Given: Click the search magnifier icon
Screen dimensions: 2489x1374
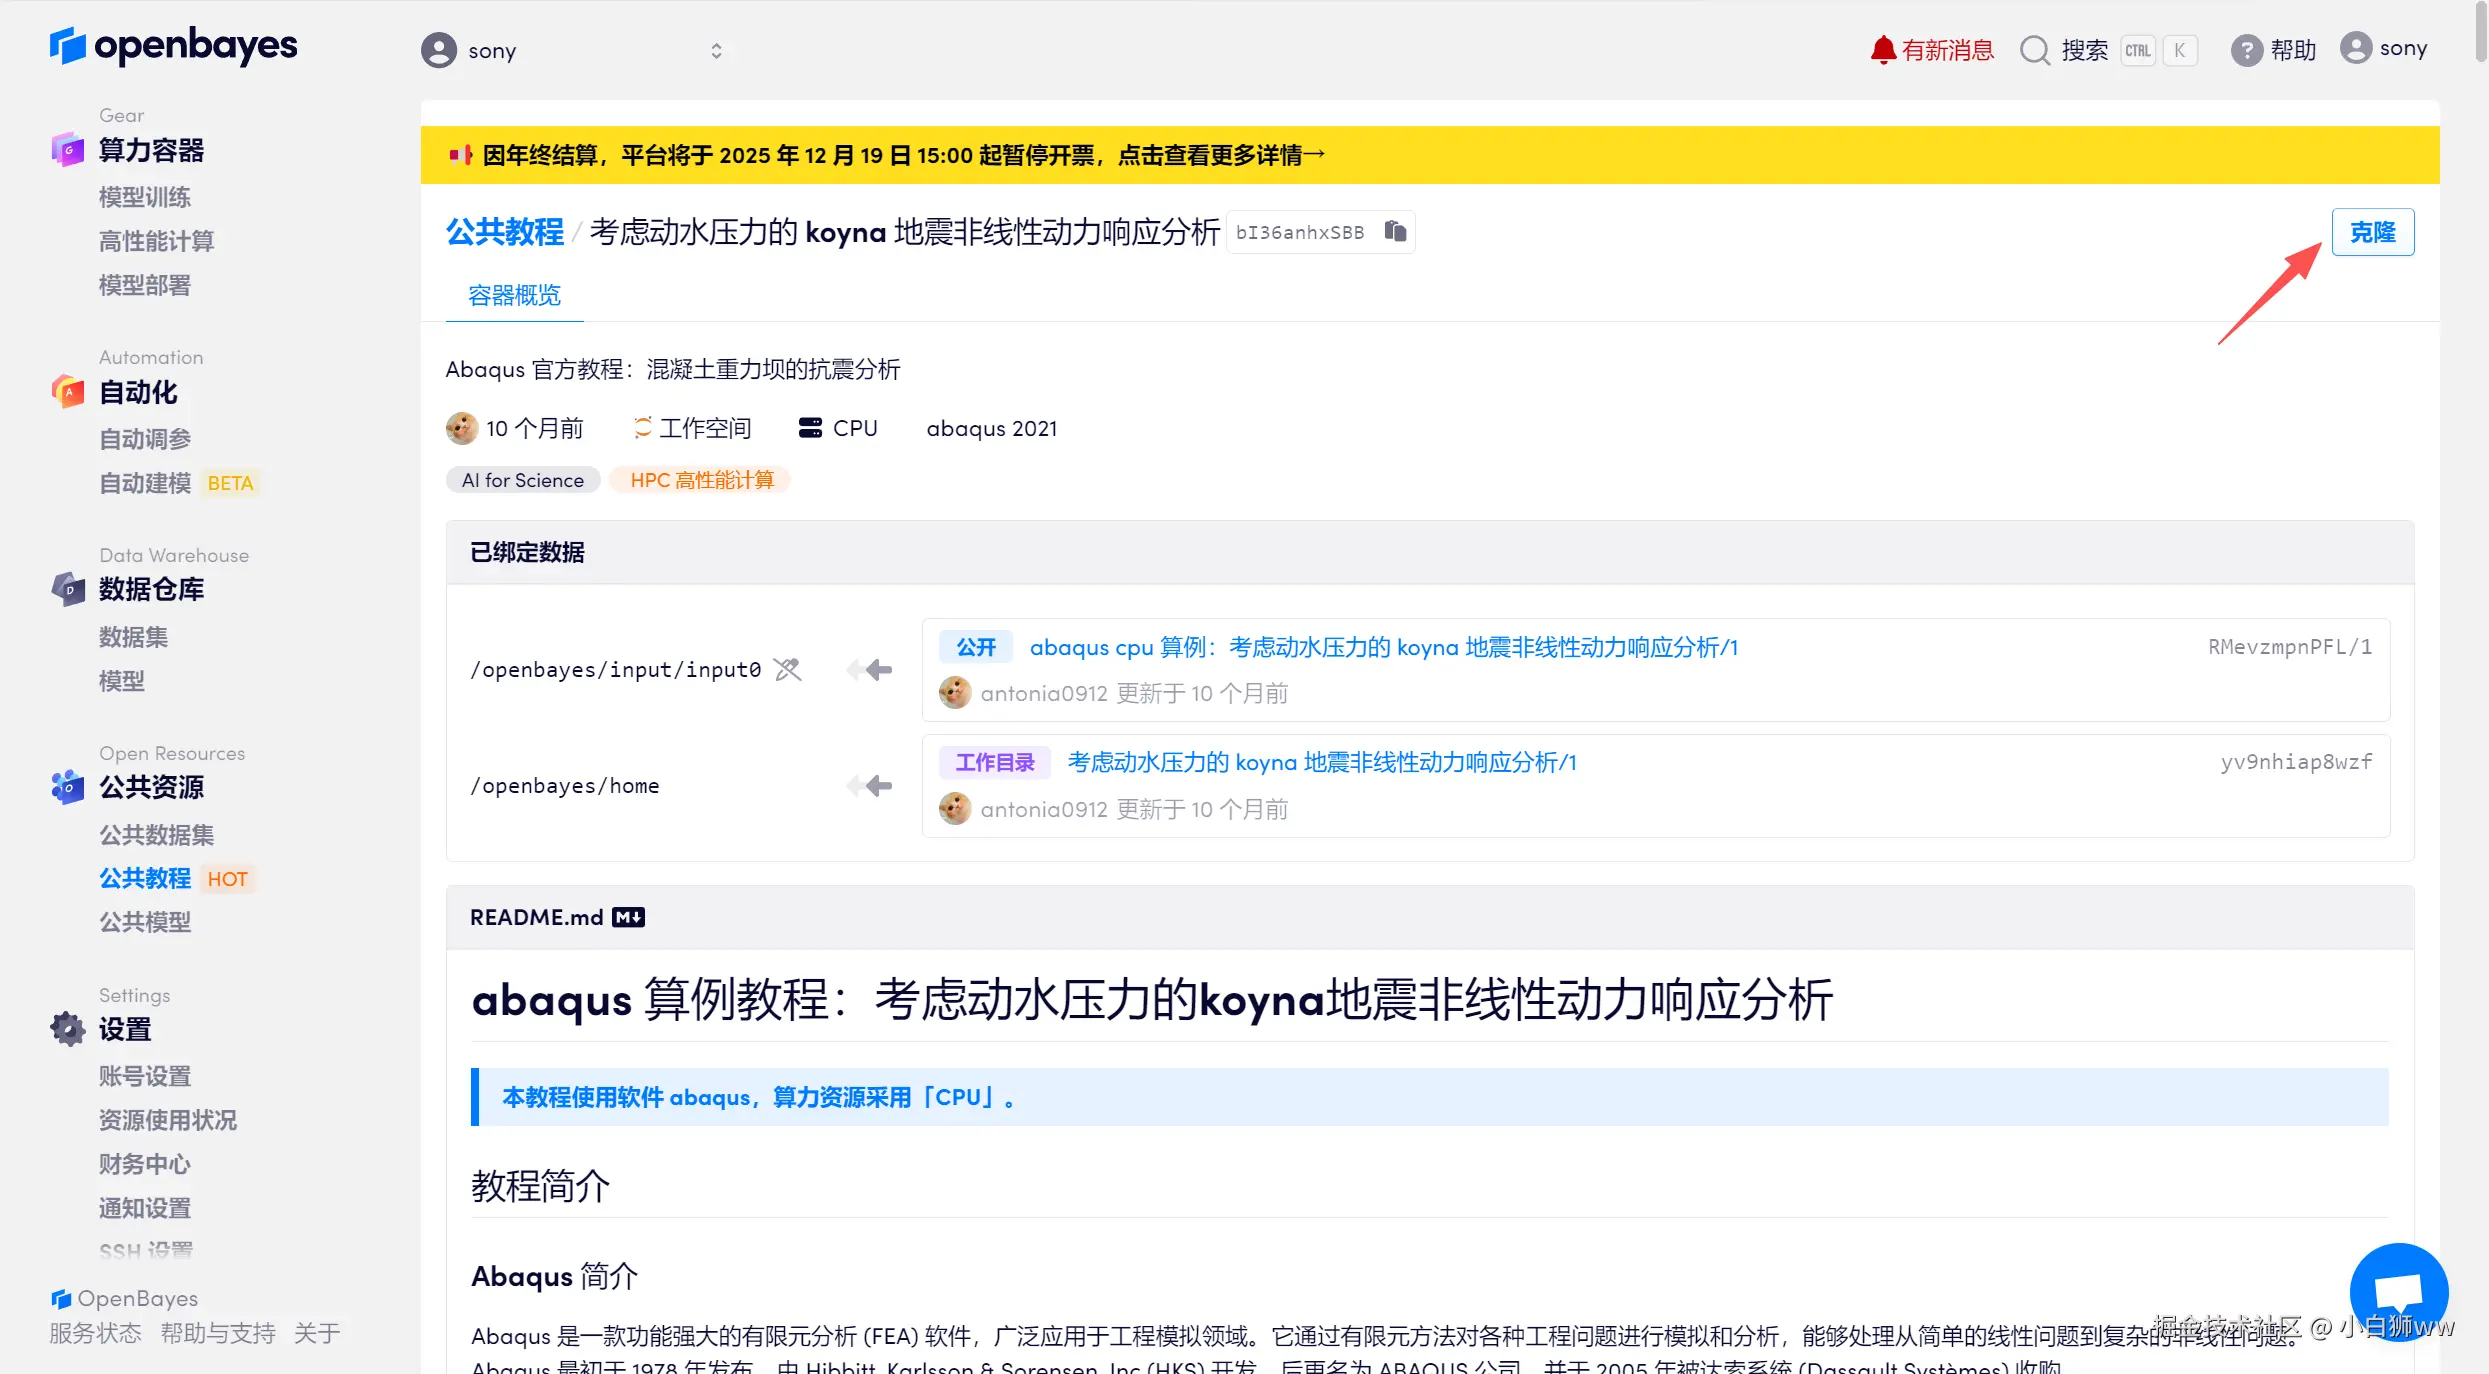Looking at the screenshot, I should [2034, 50].
